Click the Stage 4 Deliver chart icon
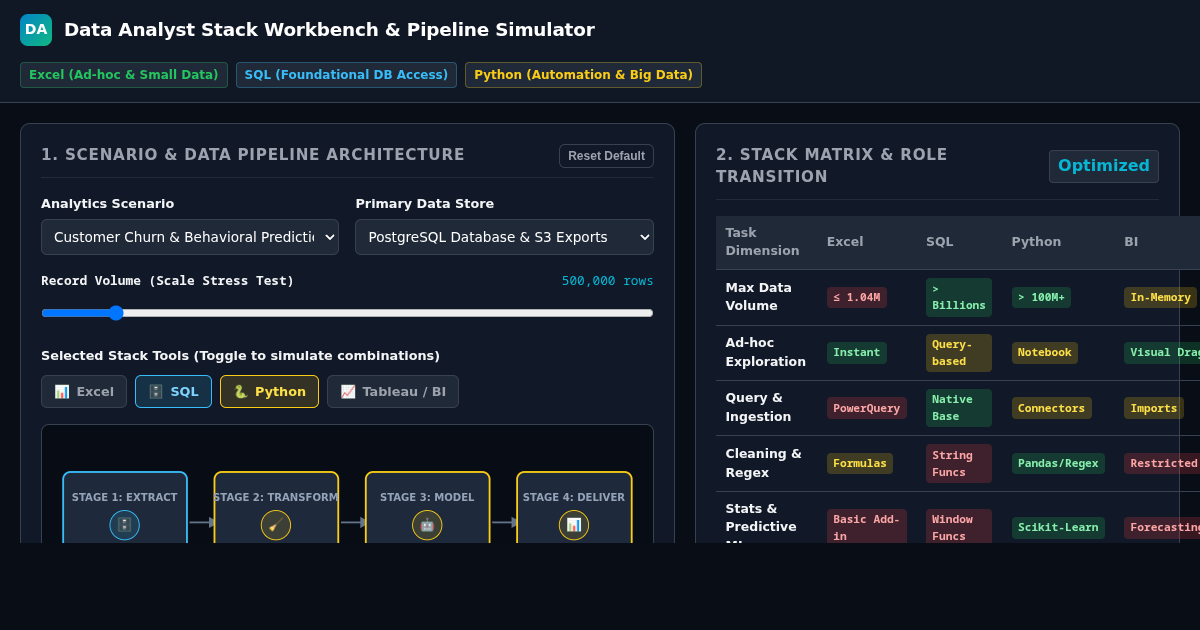 [574, 525]
